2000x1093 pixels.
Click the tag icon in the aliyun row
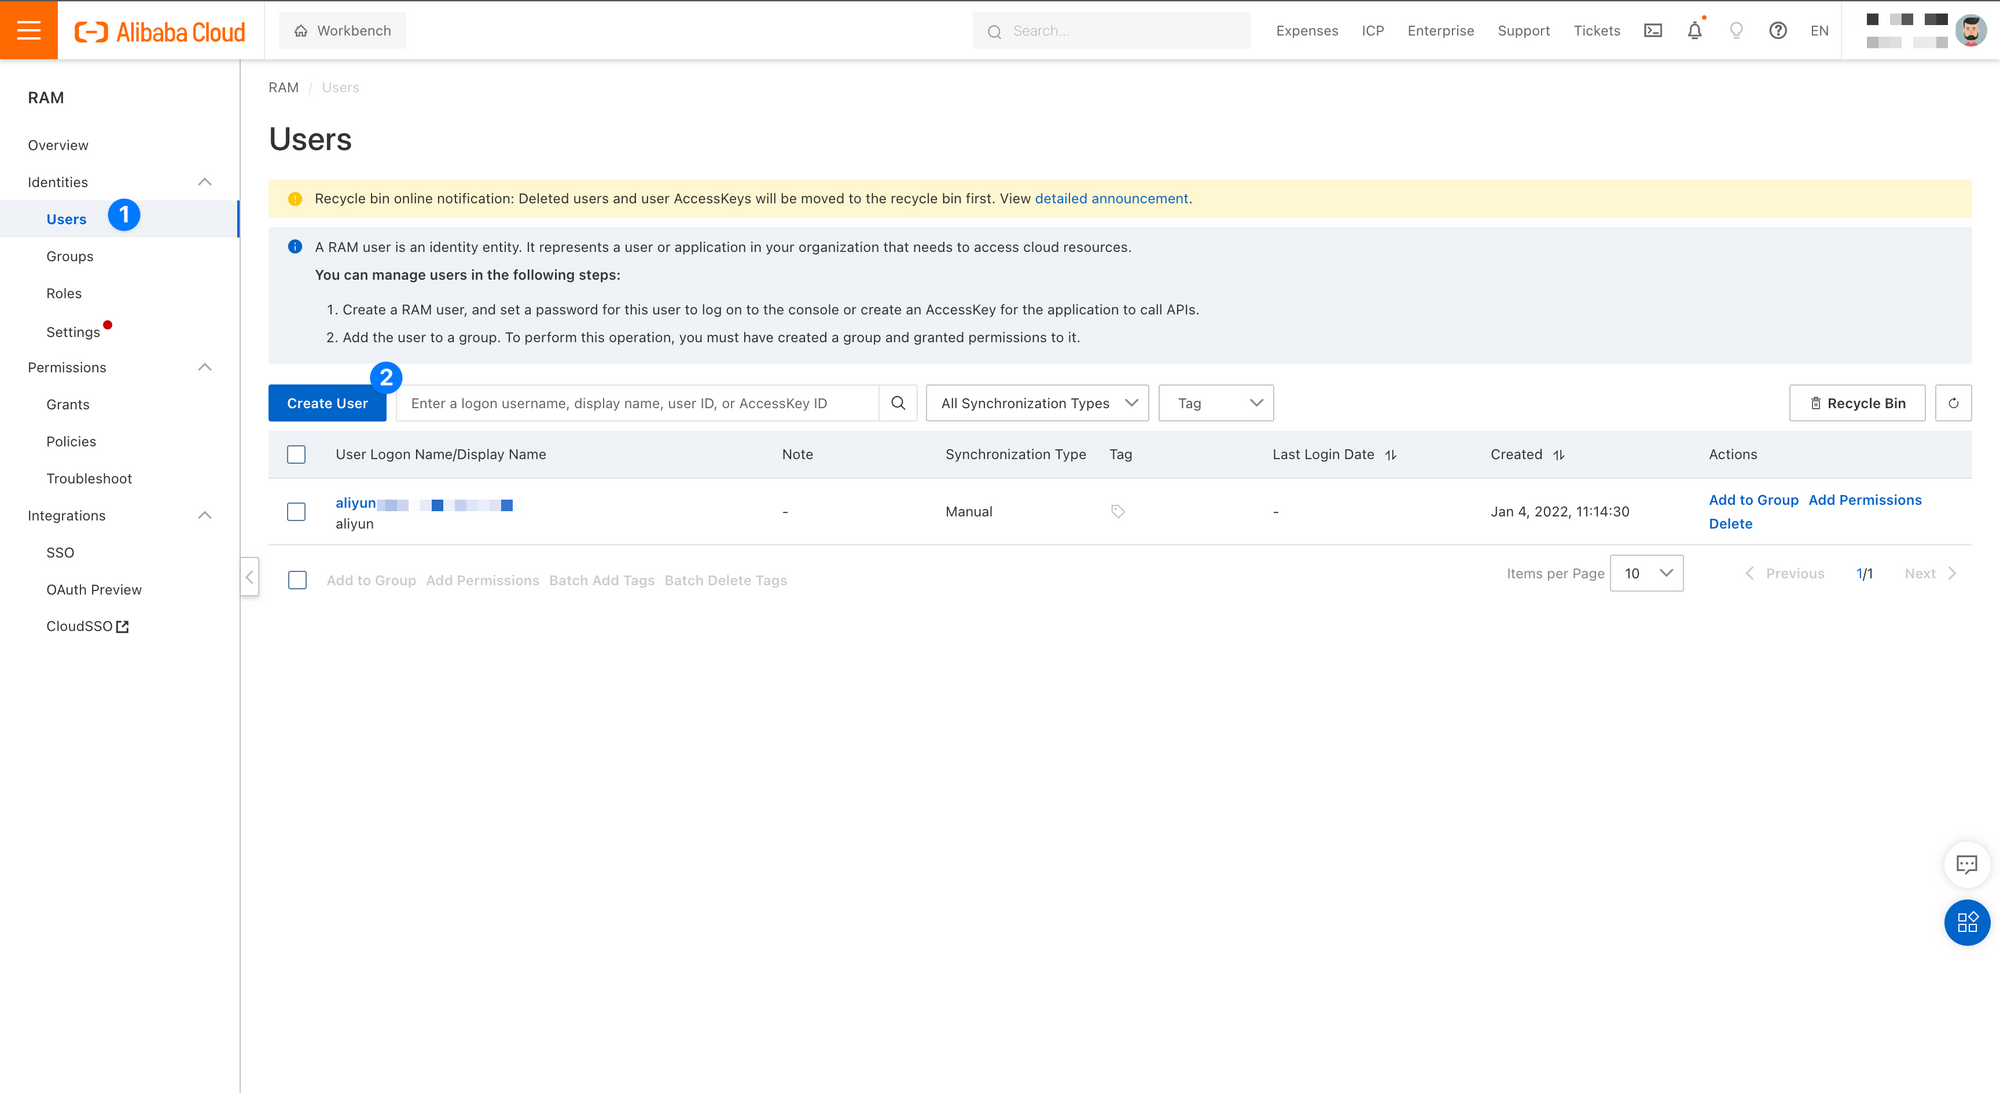pos(1118,511)
